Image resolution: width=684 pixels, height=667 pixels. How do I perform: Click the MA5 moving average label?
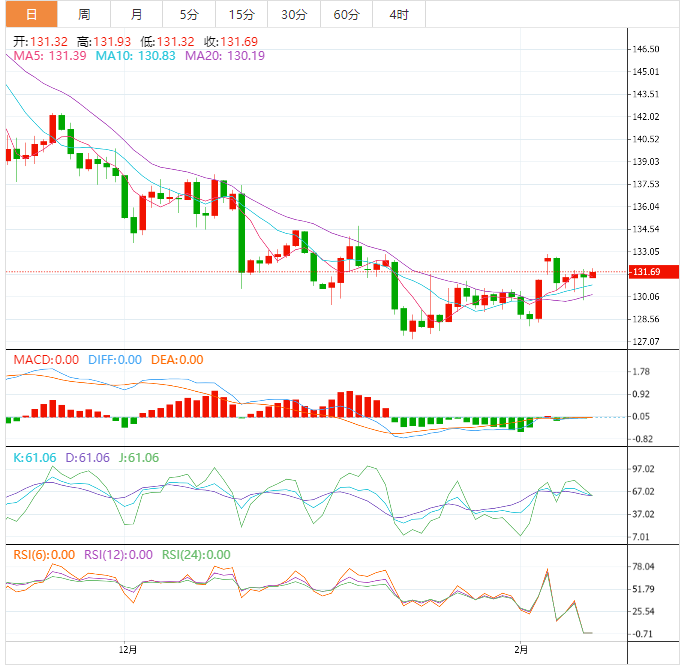(x=48, y=56)
